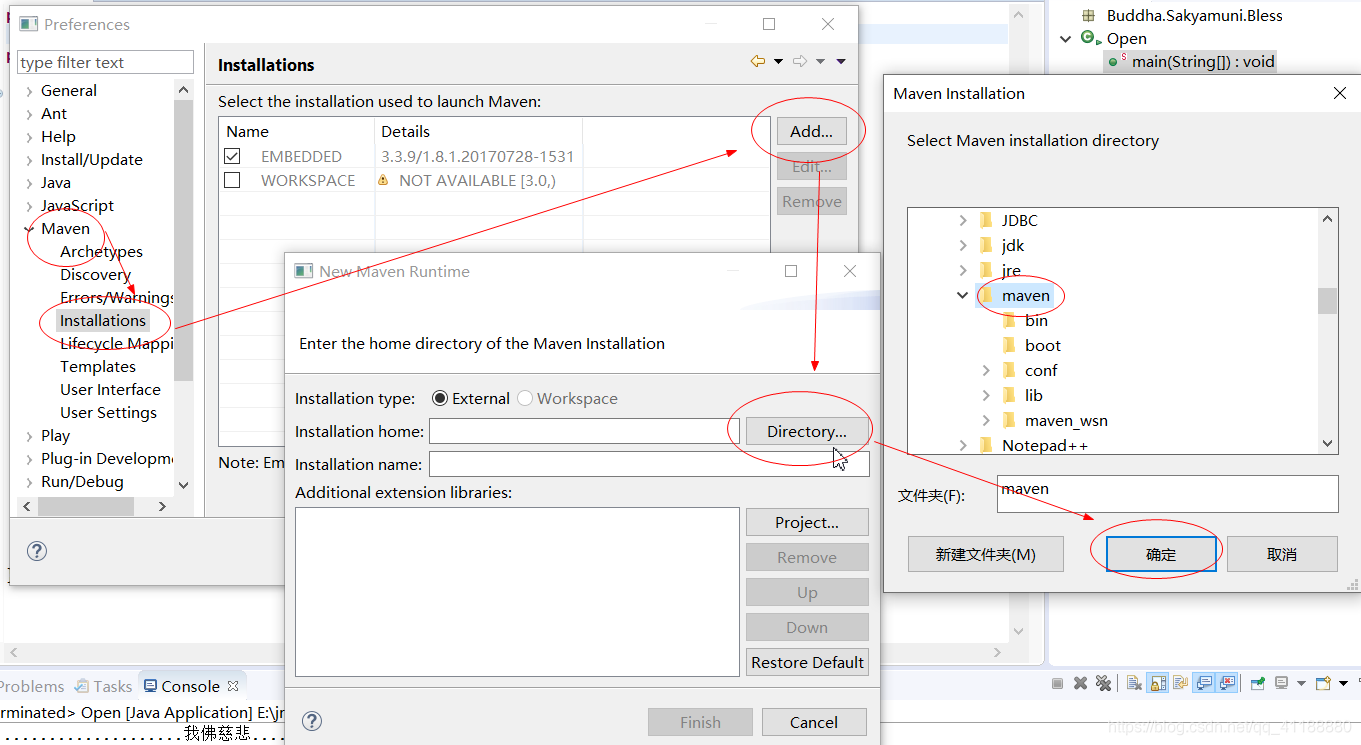Click Restore Default button
The image size is (1361, 745).
[807, 662]
